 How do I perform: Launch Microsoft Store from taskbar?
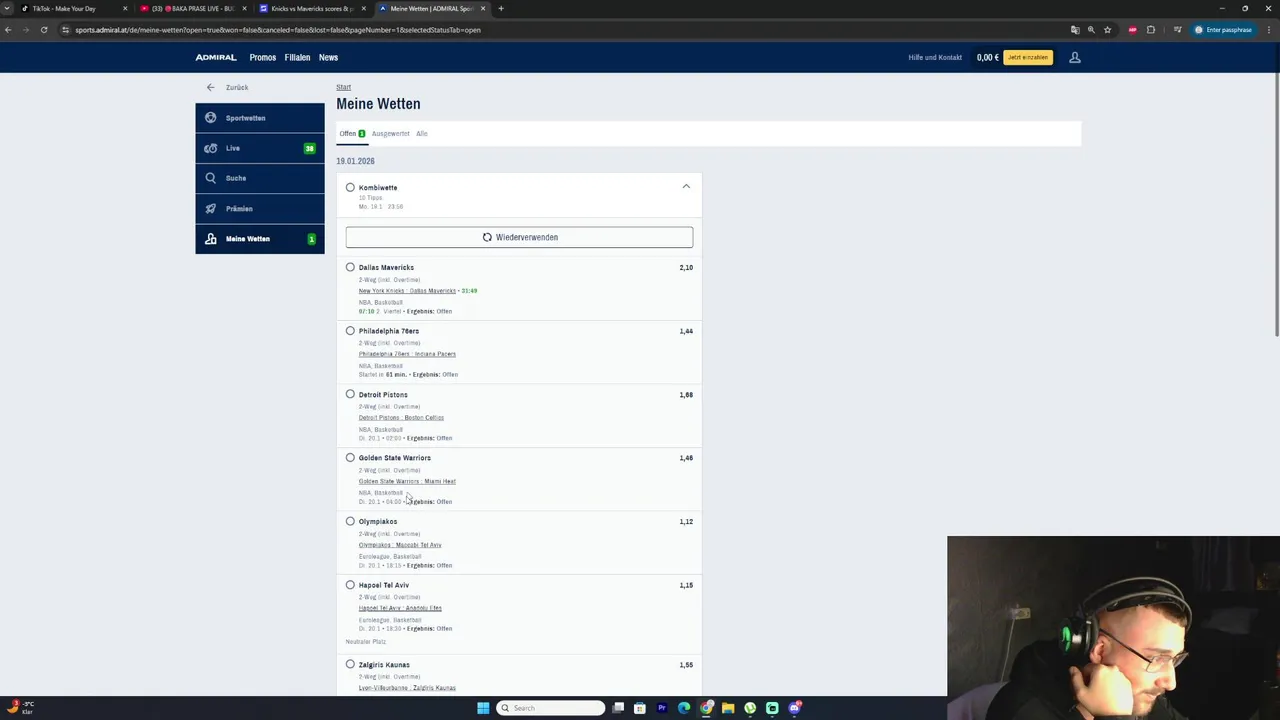640,708
